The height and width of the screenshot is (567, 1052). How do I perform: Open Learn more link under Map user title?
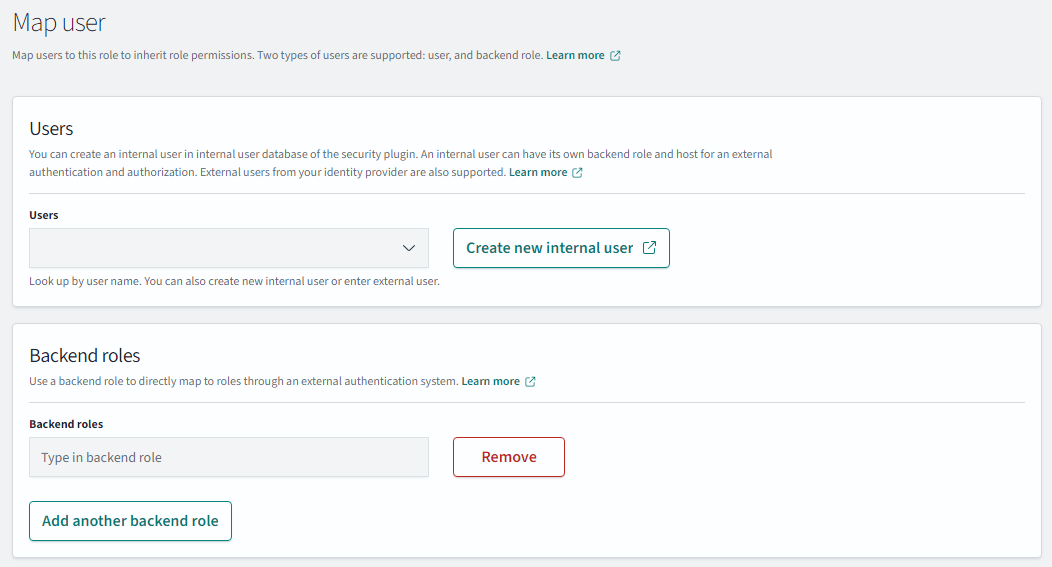point(575,56)
